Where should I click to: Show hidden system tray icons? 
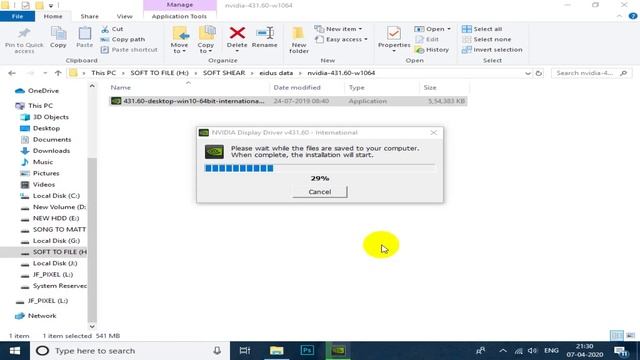[x=503, y=351]
